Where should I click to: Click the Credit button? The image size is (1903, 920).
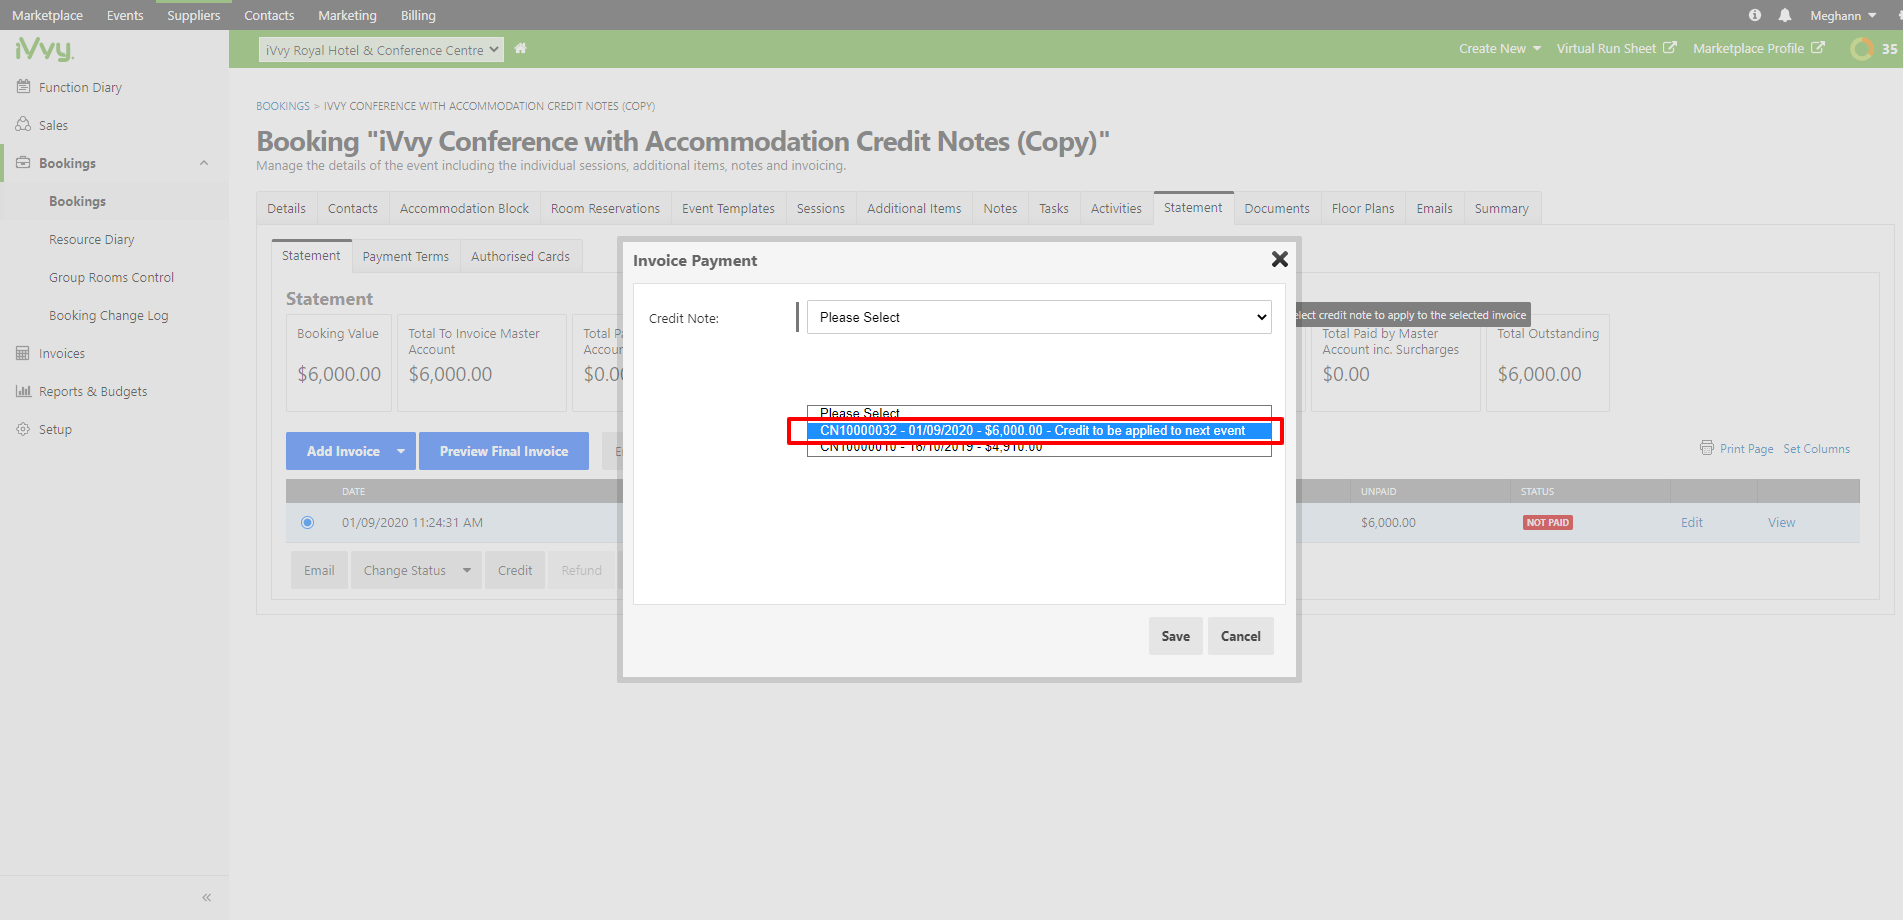pos(515,570)
